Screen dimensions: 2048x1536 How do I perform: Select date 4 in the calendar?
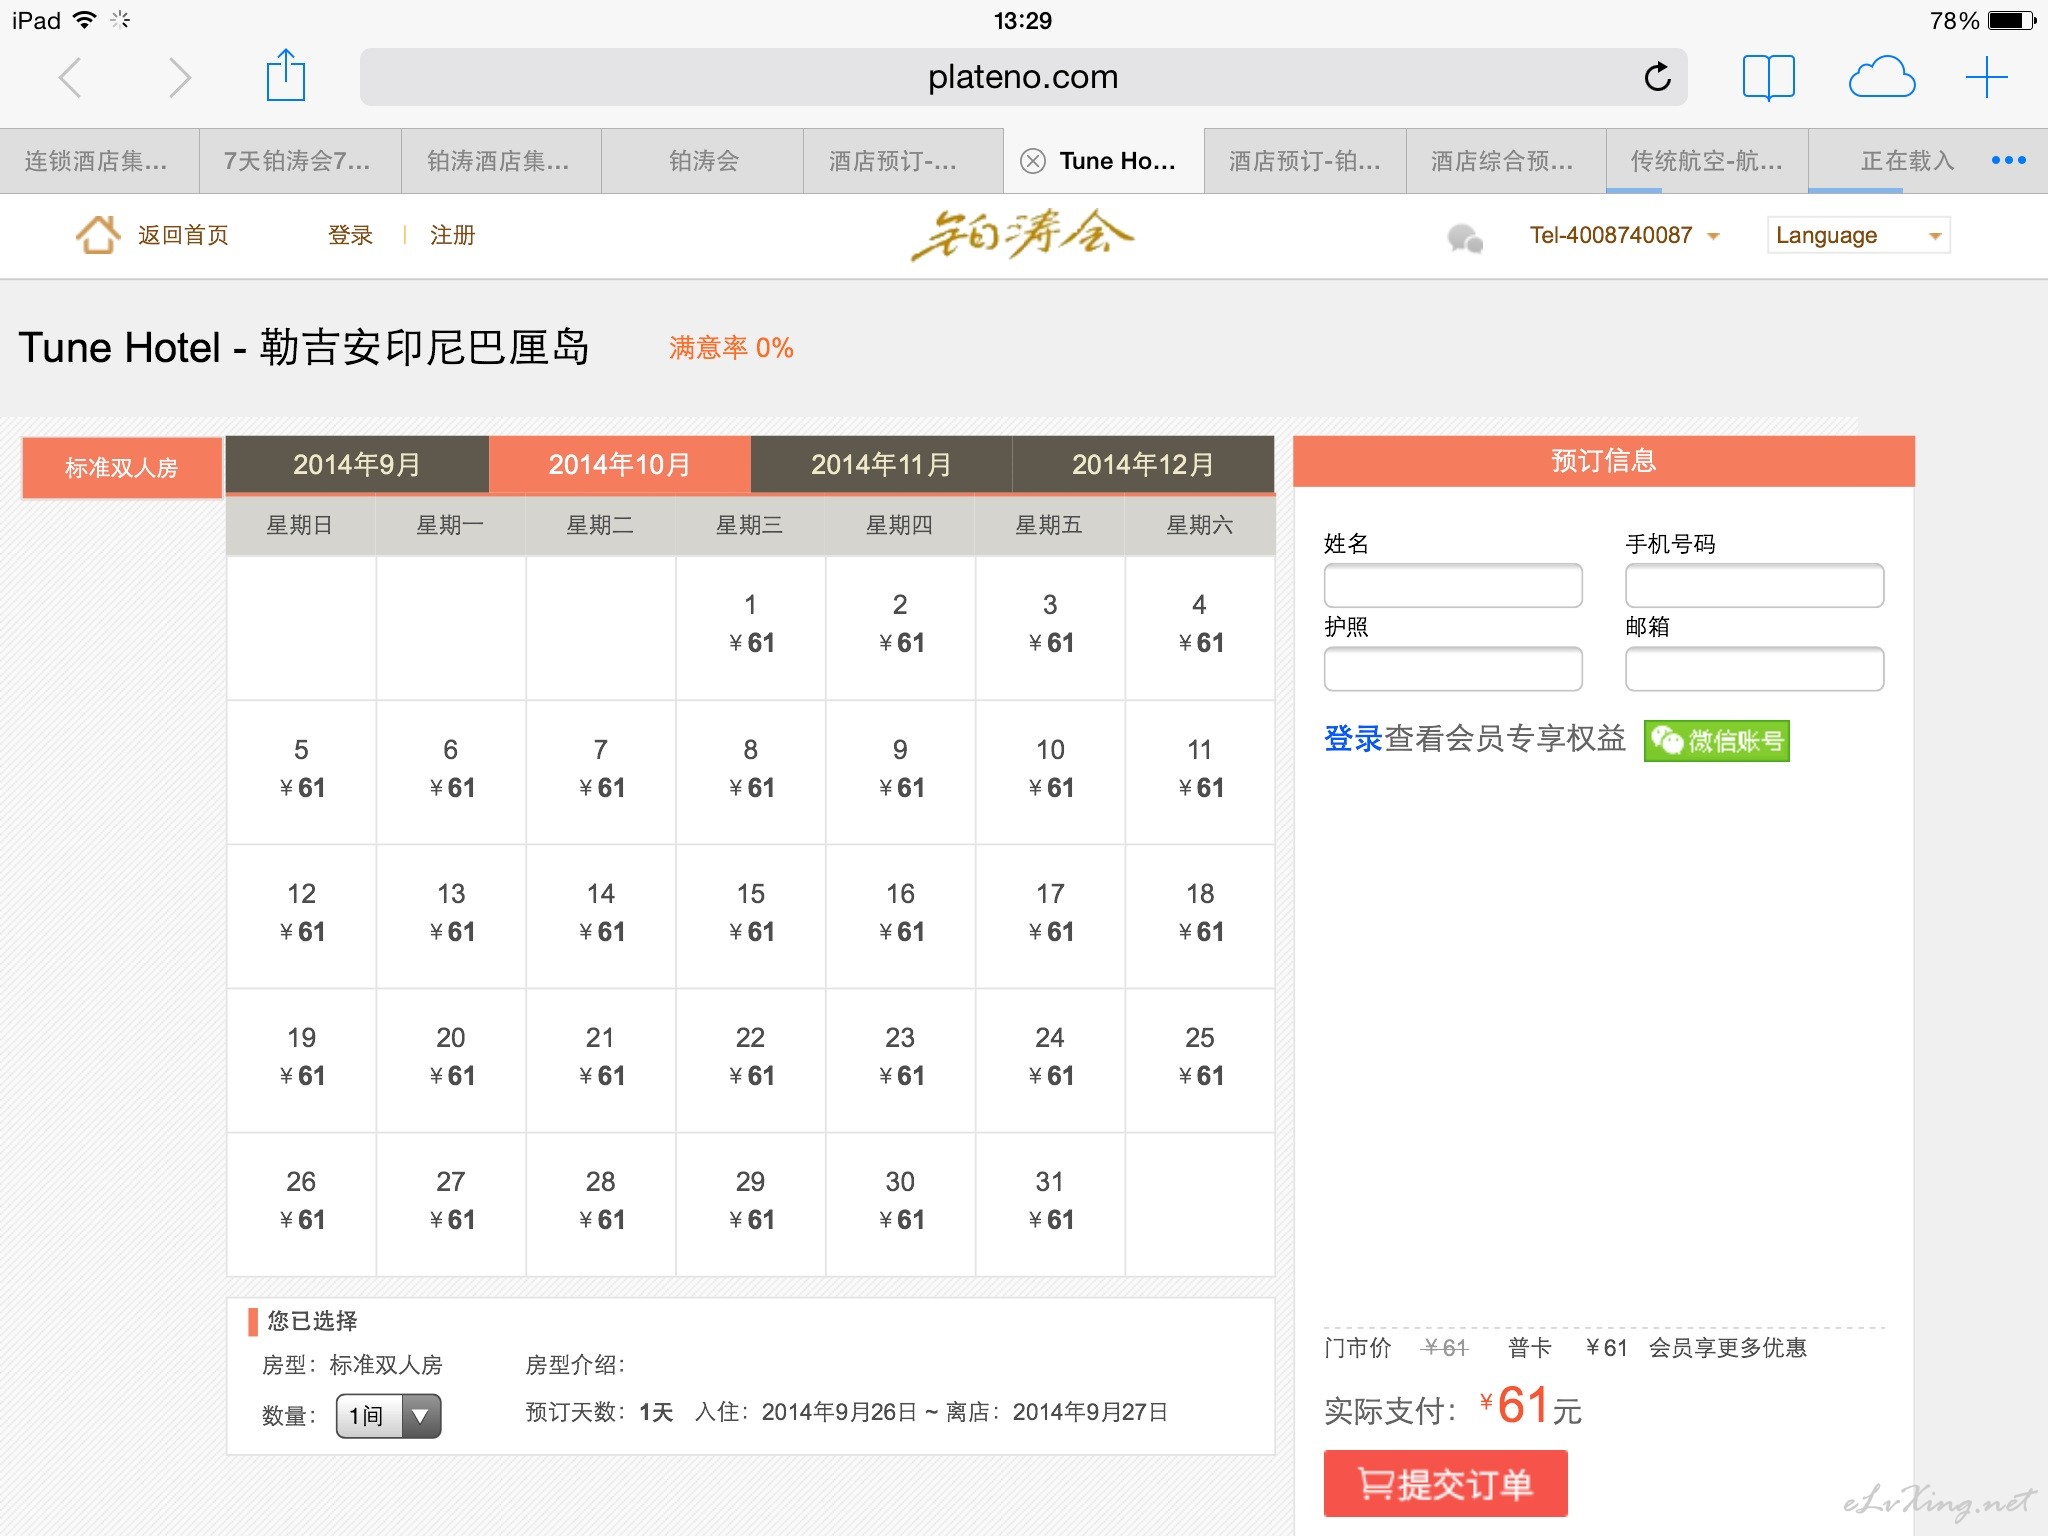[1200, 626]
